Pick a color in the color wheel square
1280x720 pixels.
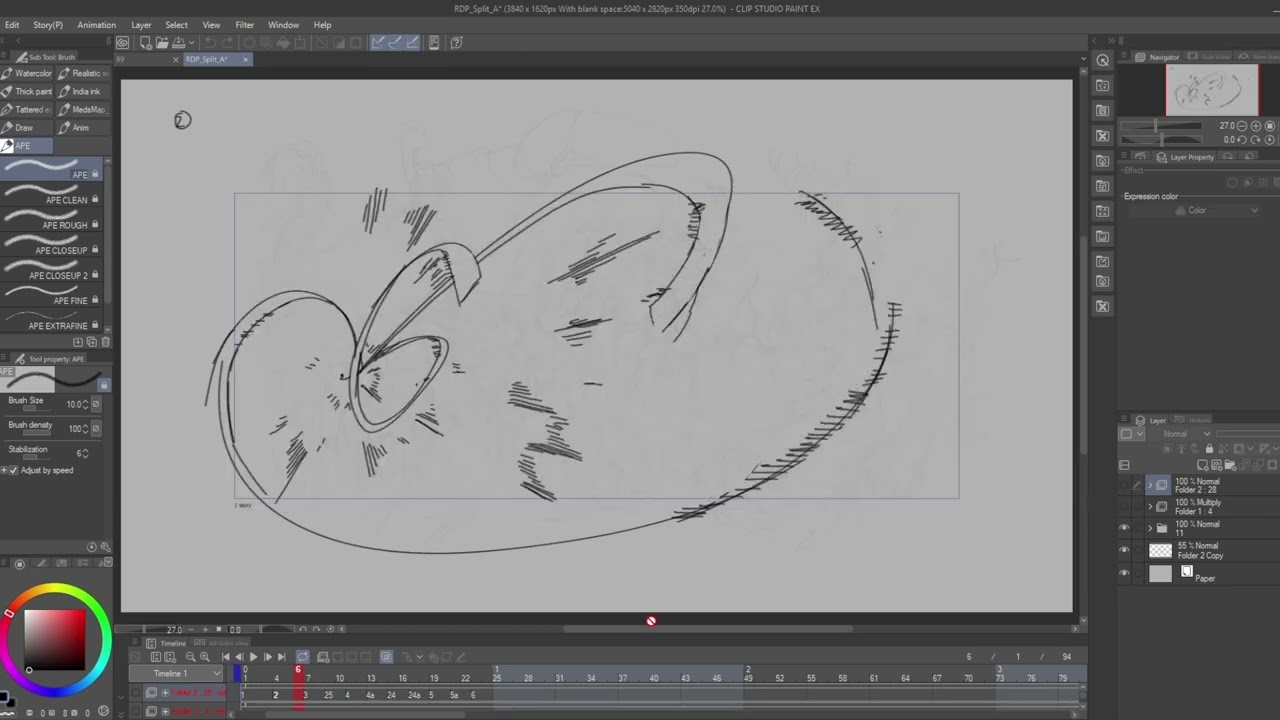(55, 640)
